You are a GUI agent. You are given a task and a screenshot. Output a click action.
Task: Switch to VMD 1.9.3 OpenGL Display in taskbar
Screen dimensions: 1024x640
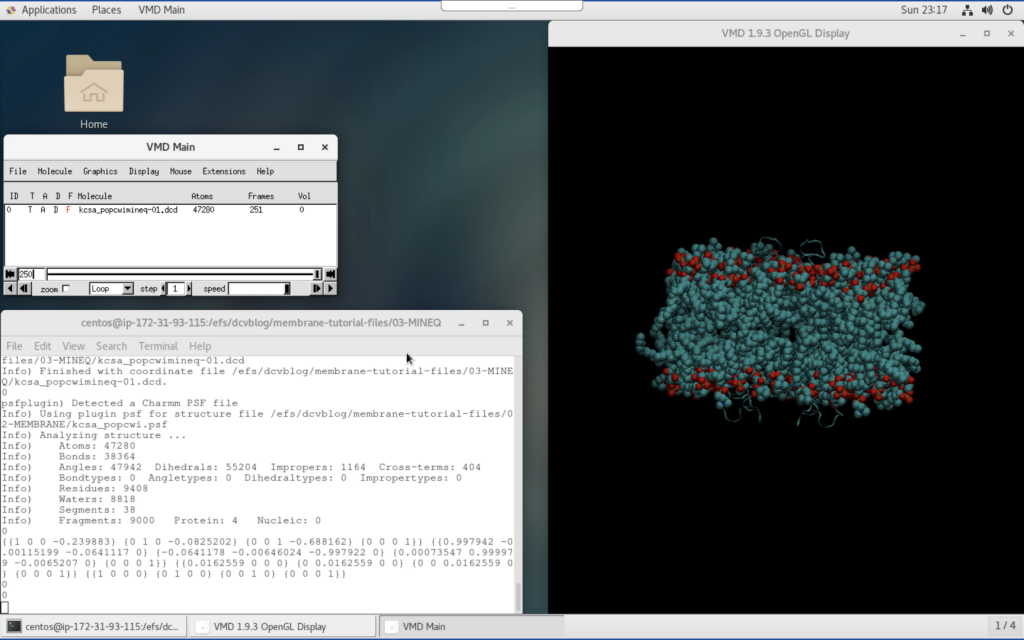tap(282, 626)
